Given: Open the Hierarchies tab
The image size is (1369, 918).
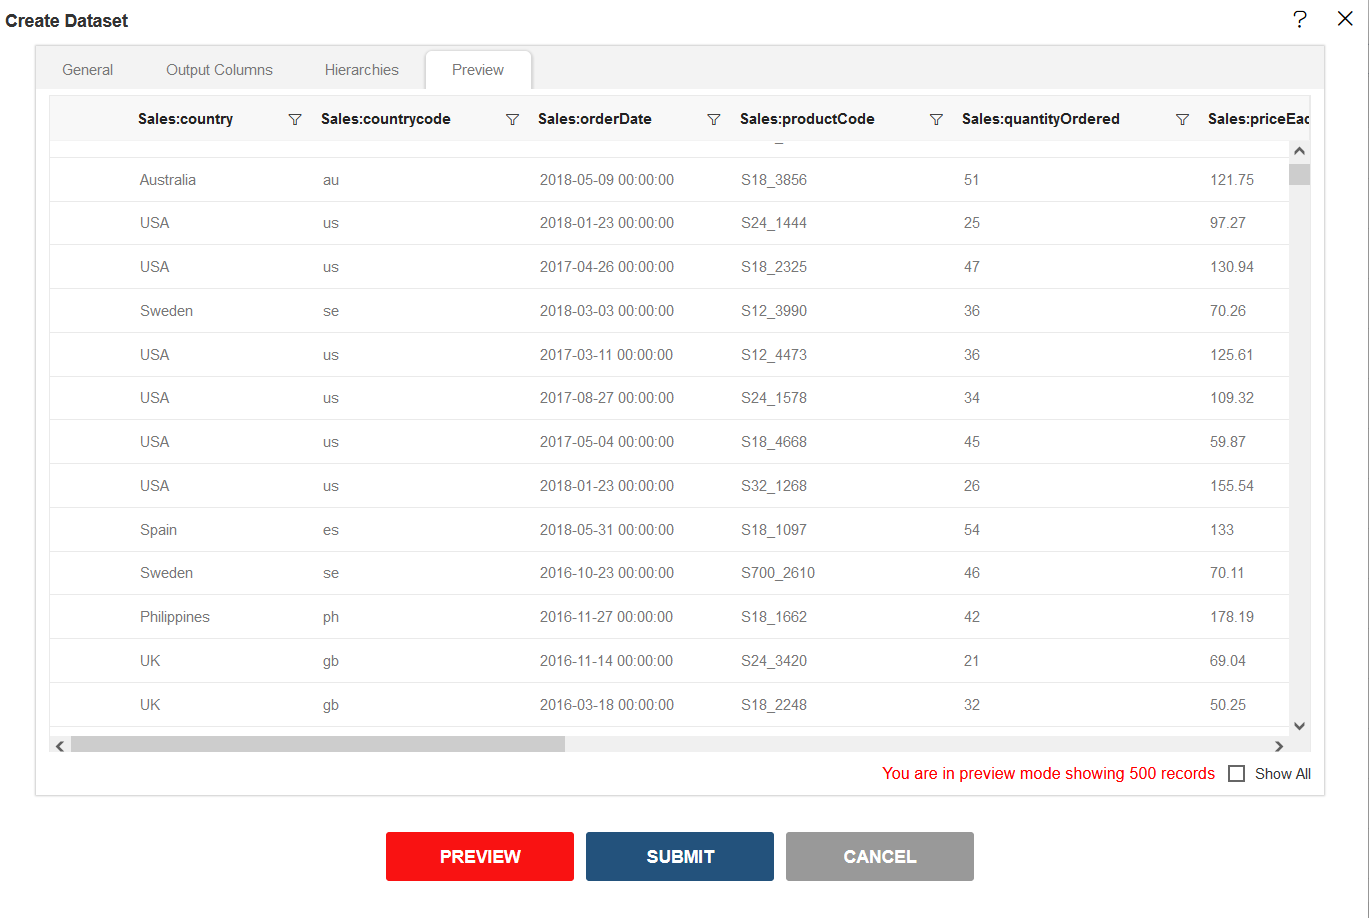Looking at the screenshot, I should point(362,70).
